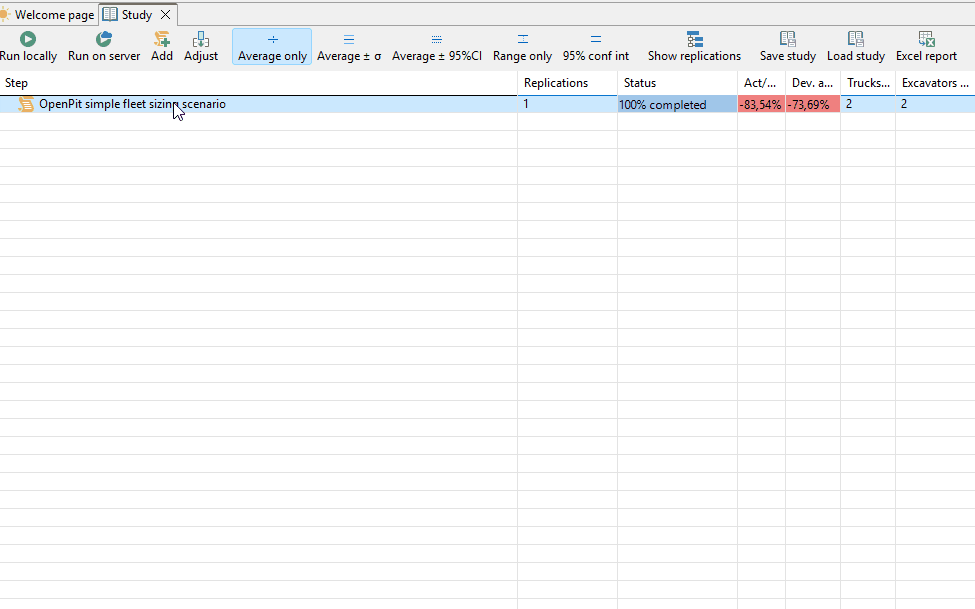Click the Step column header
975x609 pixels.
[259, 83]
